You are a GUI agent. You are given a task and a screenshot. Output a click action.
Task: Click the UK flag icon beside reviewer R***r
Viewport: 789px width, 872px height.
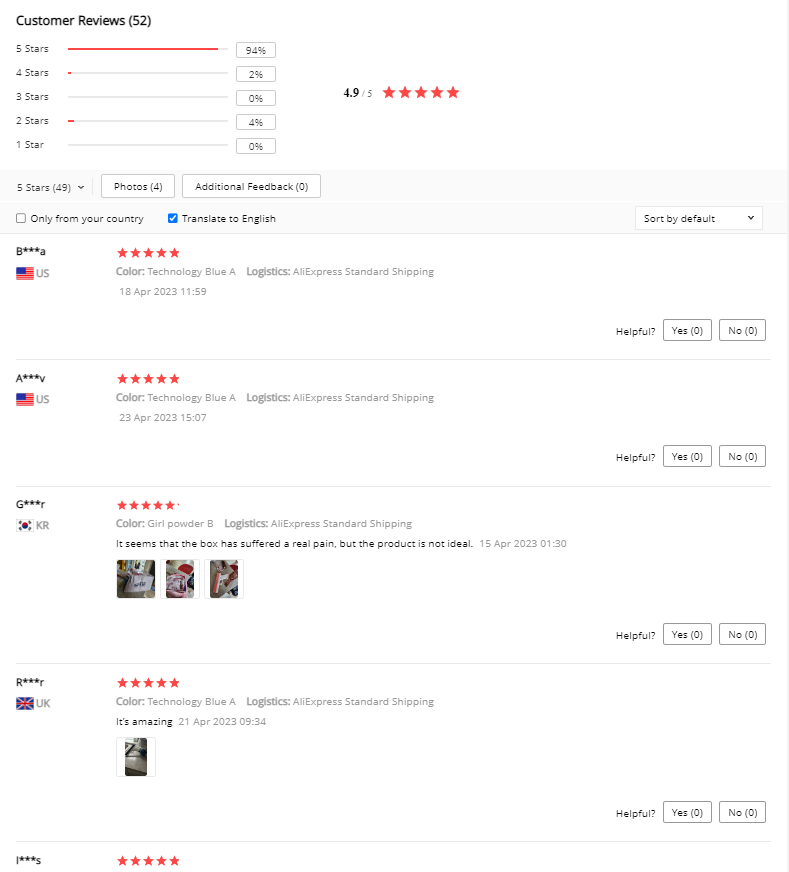pyautogui.click(x=24, y=703)
